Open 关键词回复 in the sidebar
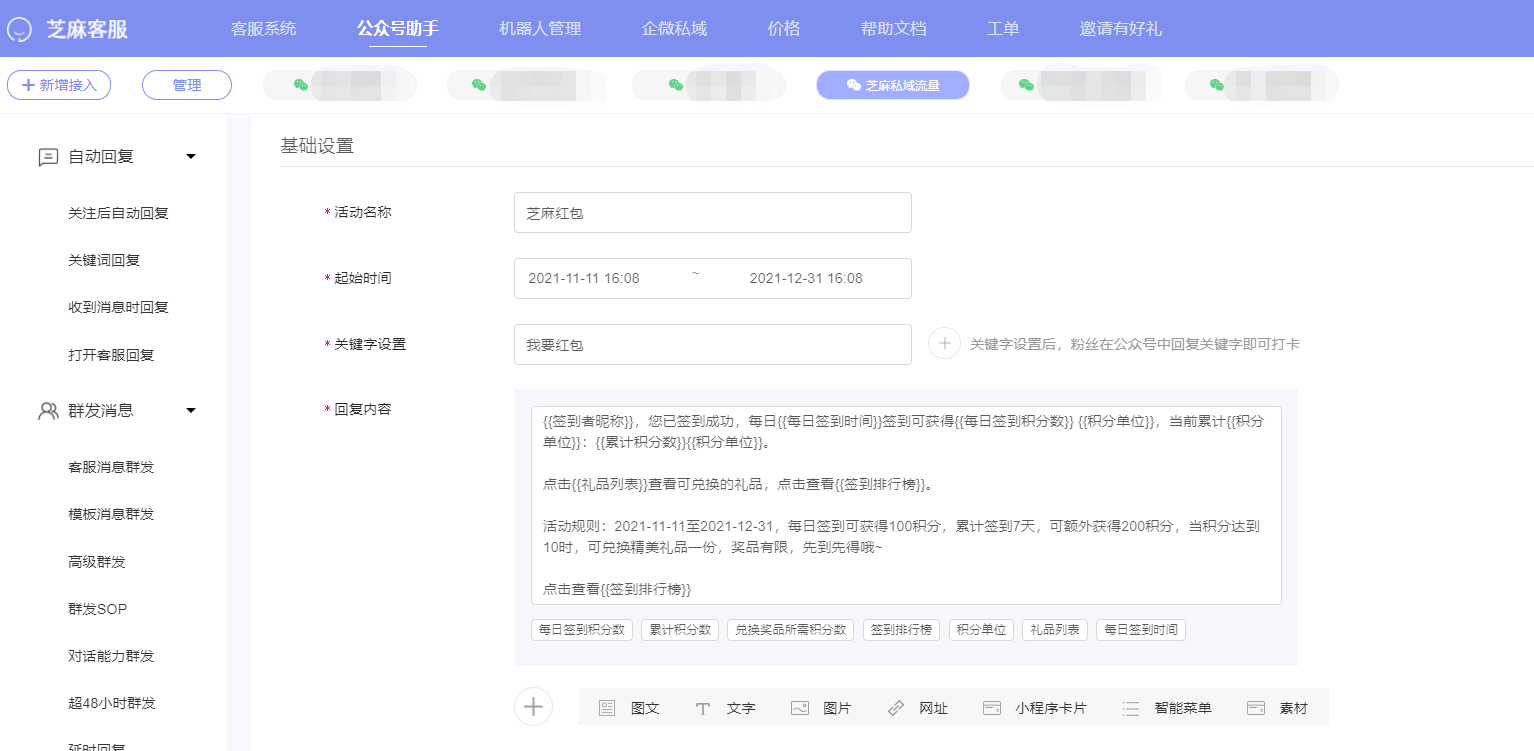Viewport: 1534px width, 751px height. click(x=104, y=260)
